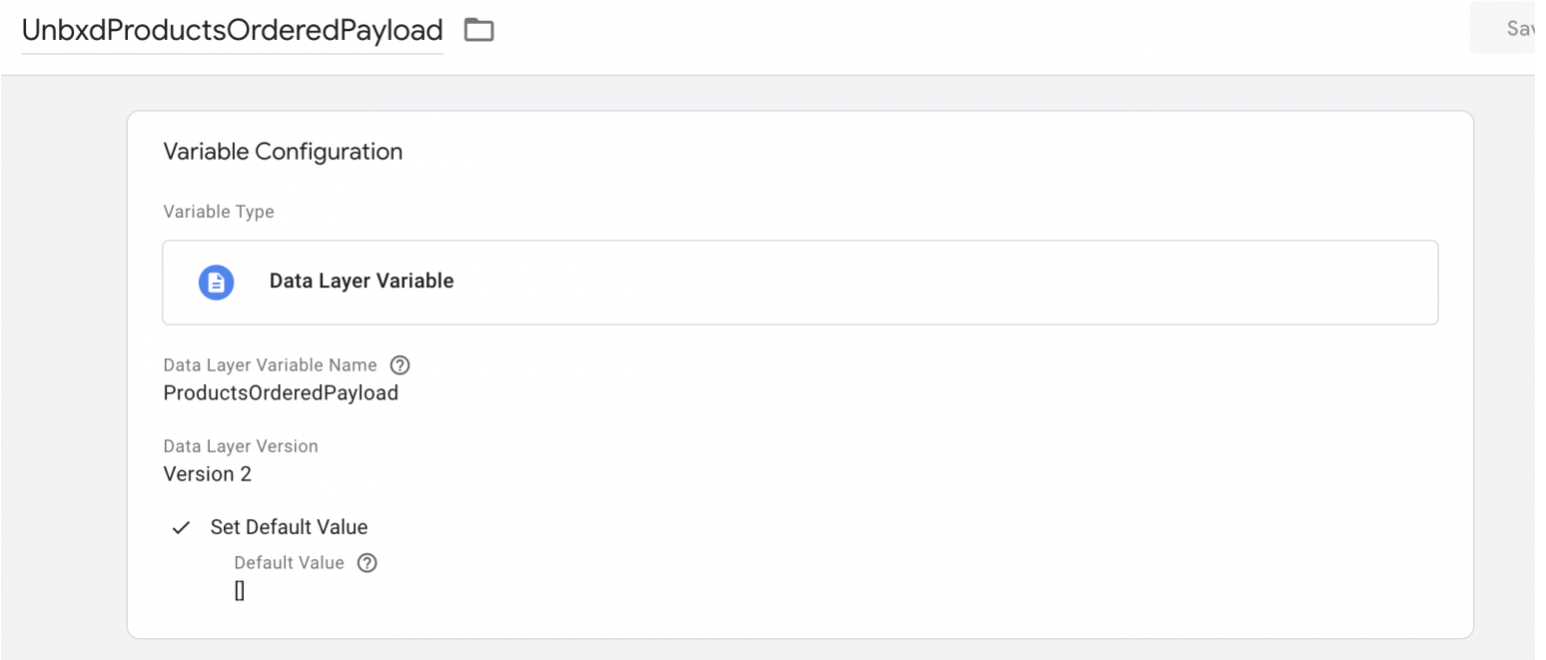Click the Variable Configuration heading
This screenshot has height=660, width=1546.
pos(283,152)
